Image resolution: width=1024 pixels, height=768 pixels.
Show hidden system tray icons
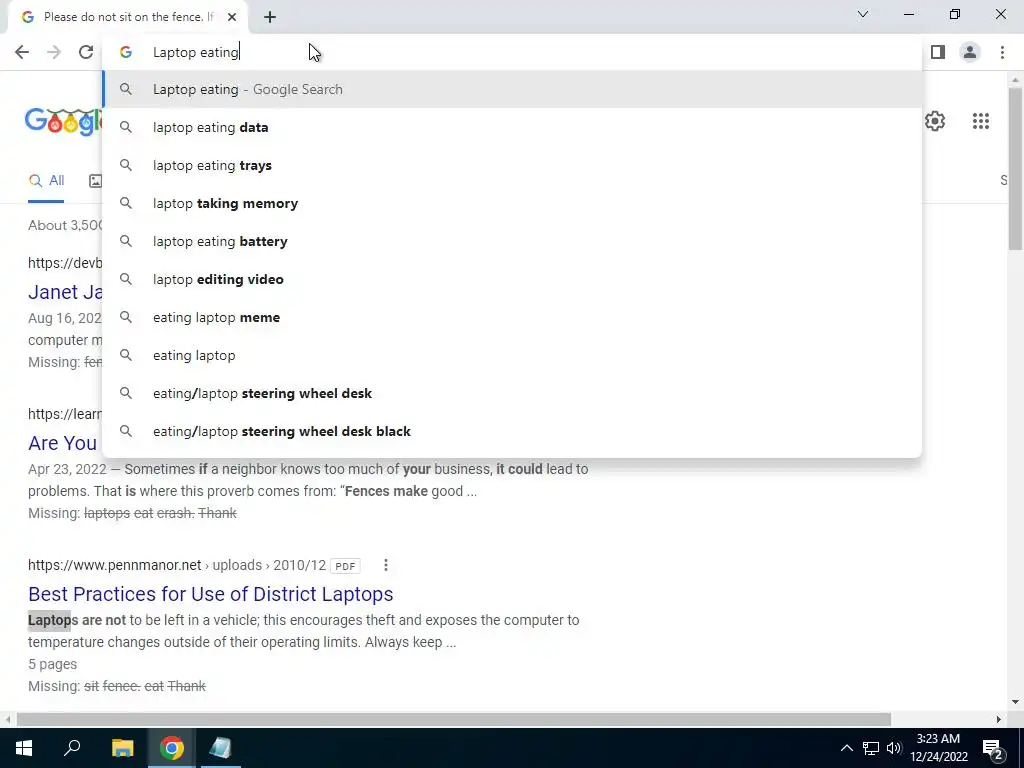click(x=846, y=748)
